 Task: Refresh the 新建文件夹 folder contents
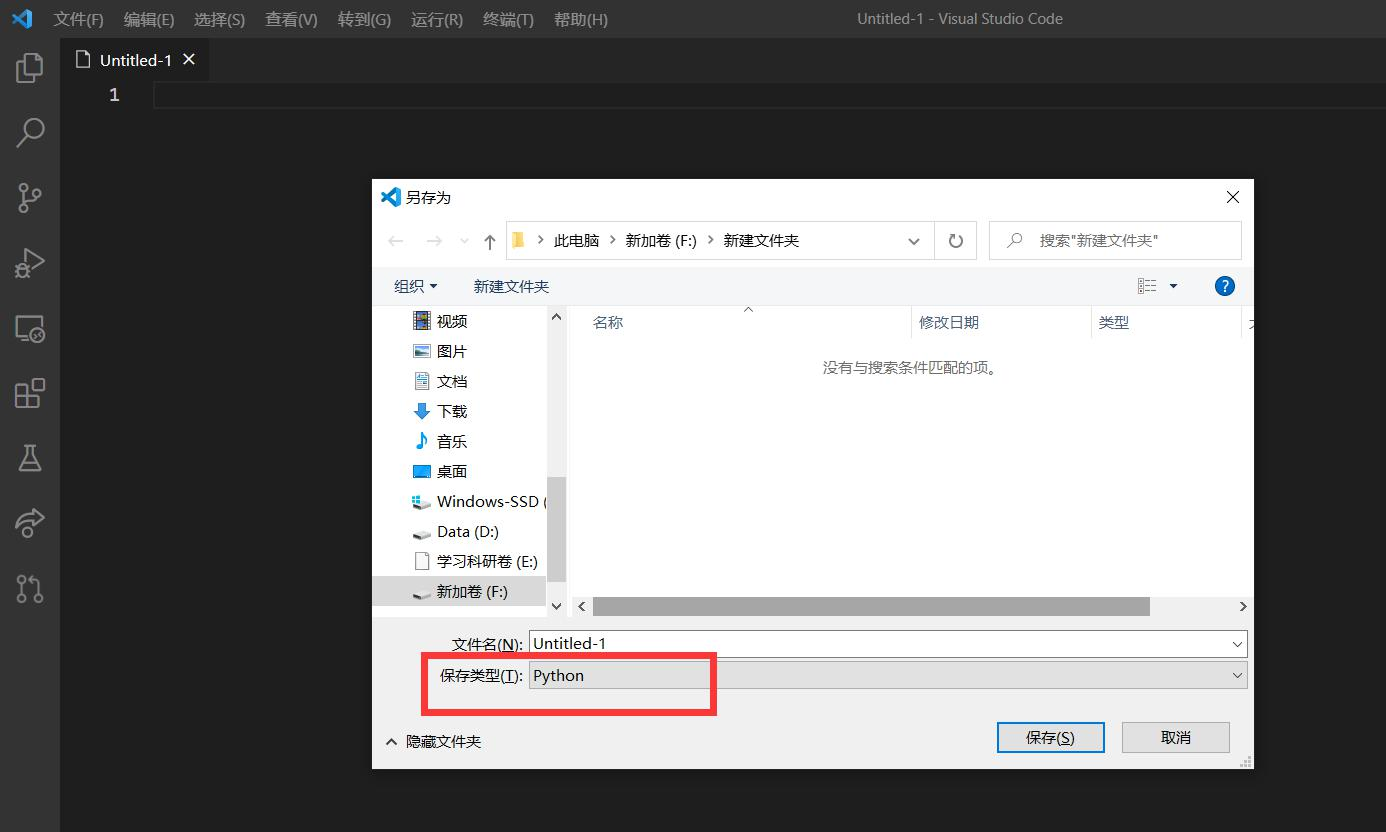[x=954, y=240]
